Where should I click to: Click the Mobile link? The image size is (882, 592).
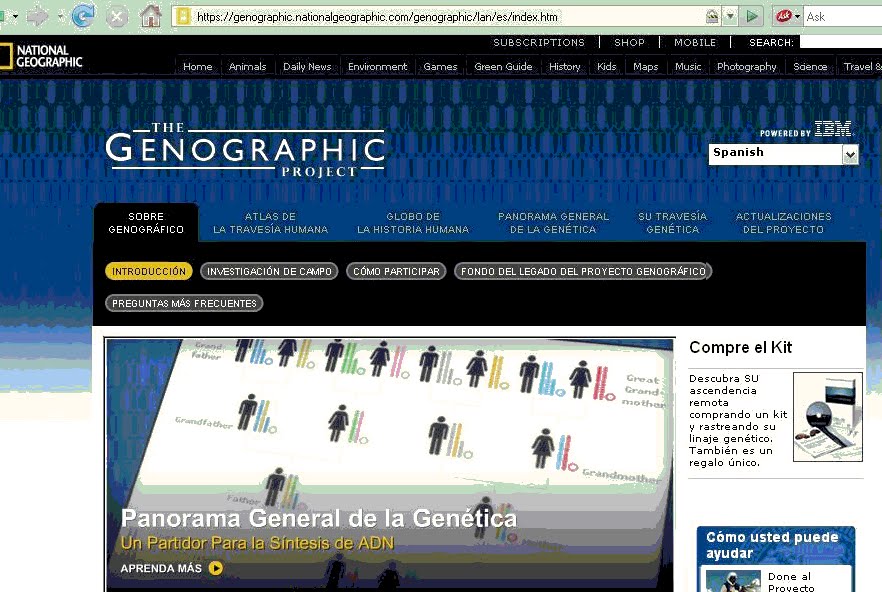point(695,43)
